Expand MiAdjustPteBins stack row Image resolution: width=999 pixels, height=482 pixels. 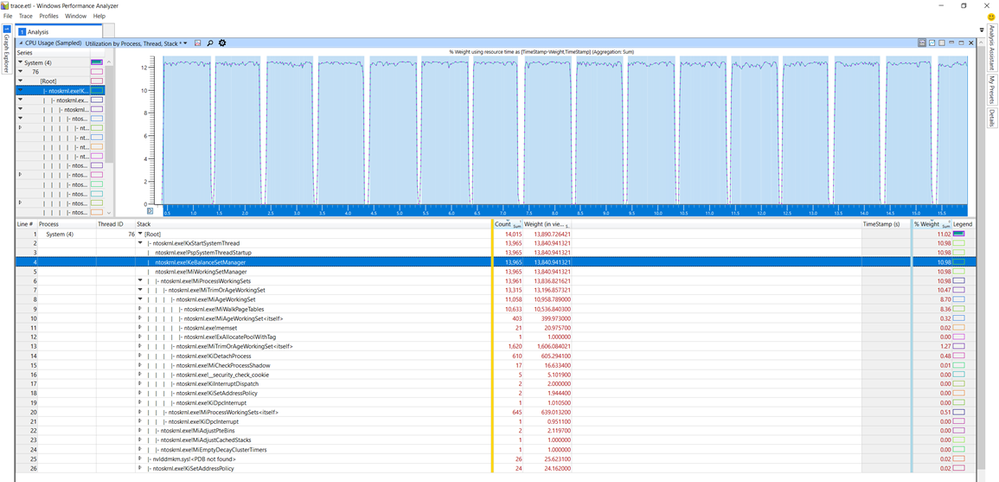[140, 431]
